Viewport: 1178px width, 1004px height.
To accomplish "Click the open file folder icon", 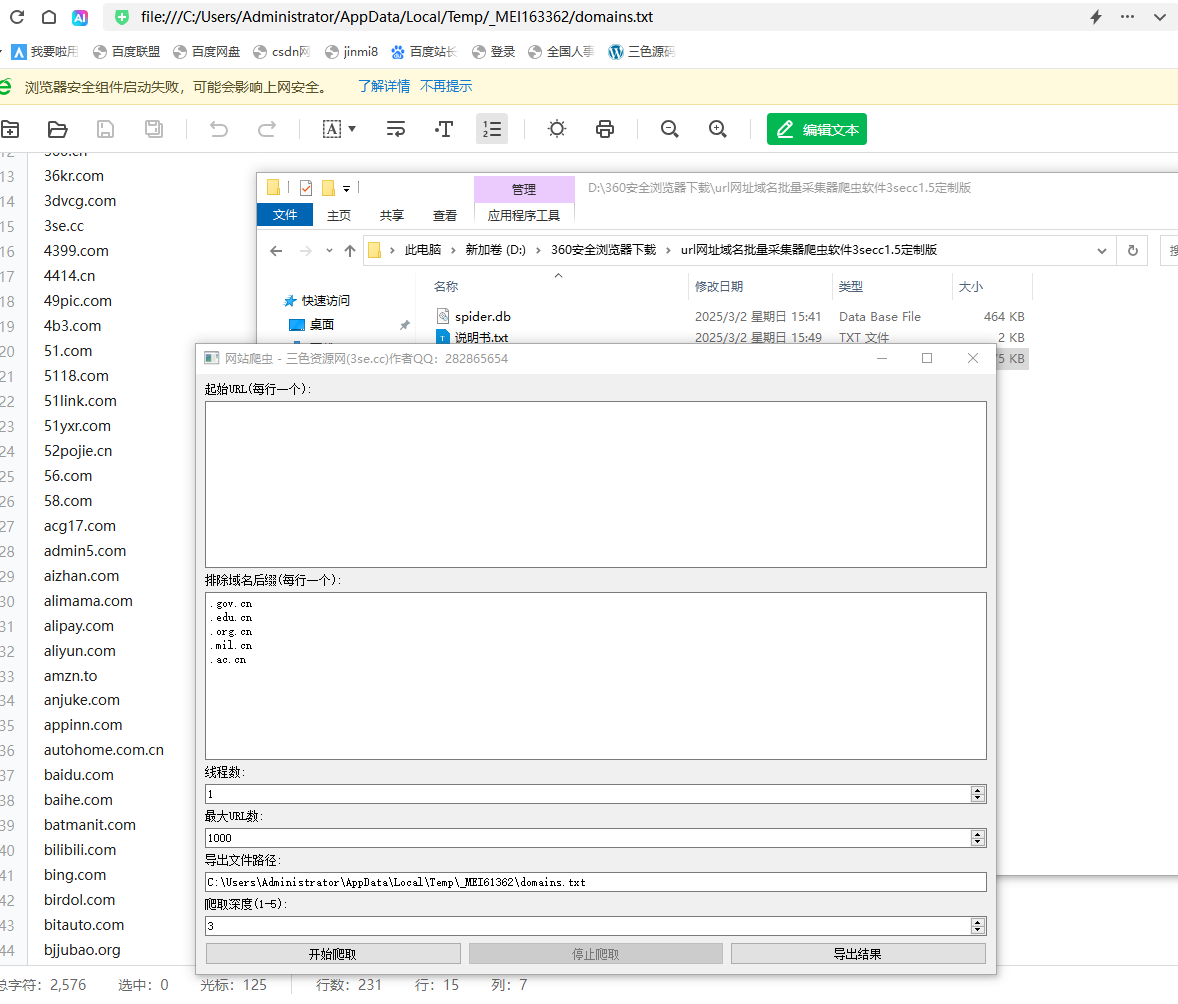I will 57,129.
